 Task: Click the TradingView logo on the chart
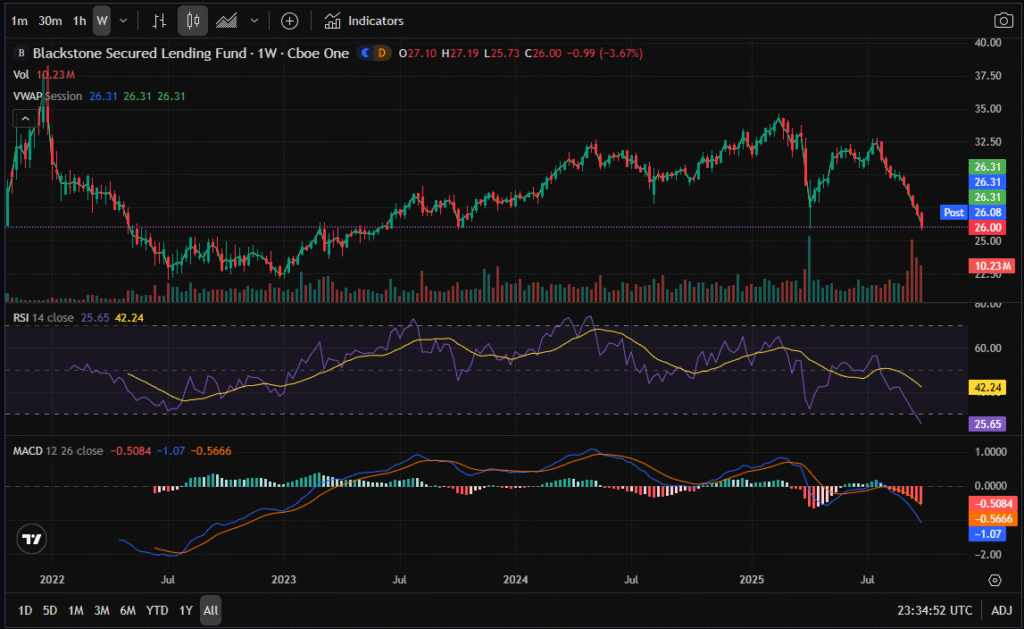(x=32, y=539)
